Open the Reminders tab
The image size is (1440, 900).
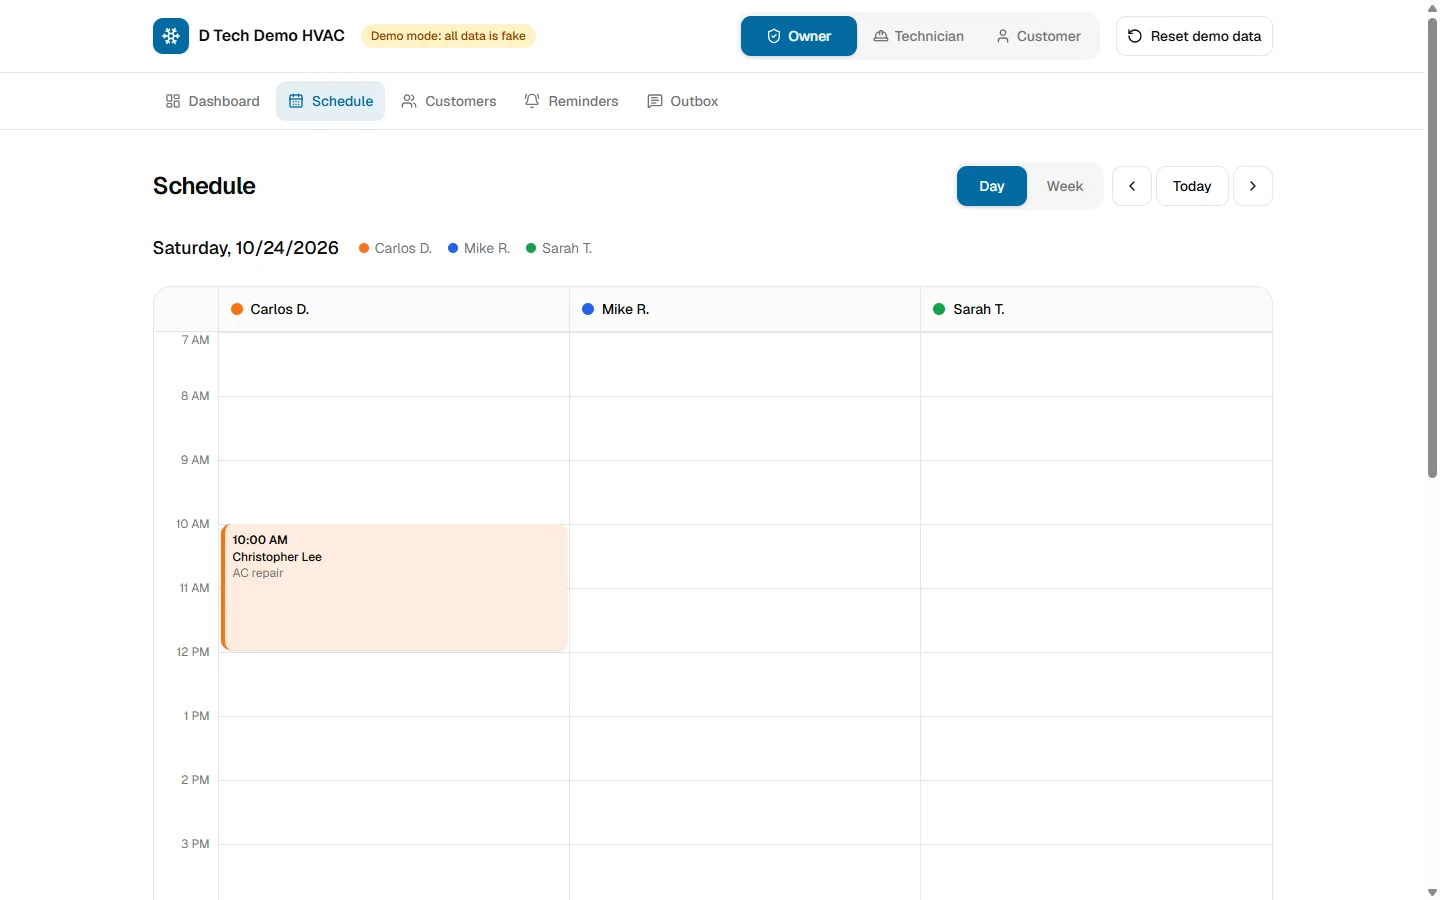pyautogui.click(x=572, y=101)
